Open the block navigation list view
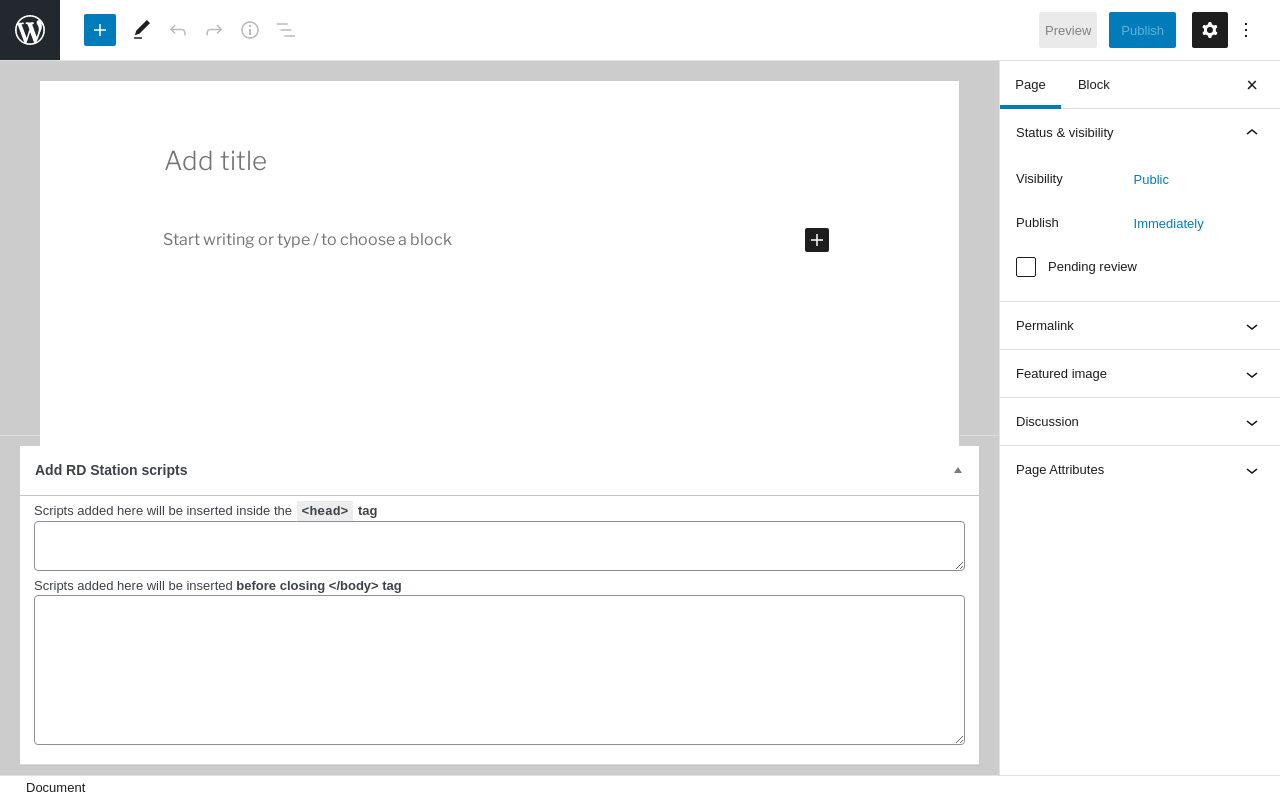 pyautogui.click(x=286, y=30)
